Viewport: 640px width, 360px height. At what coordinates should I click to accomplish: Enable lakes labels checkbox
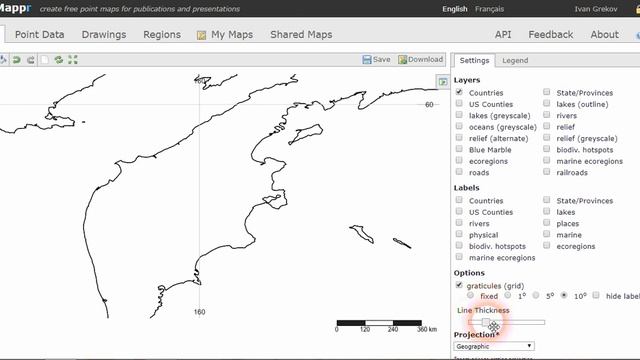[x=547, y=211]
